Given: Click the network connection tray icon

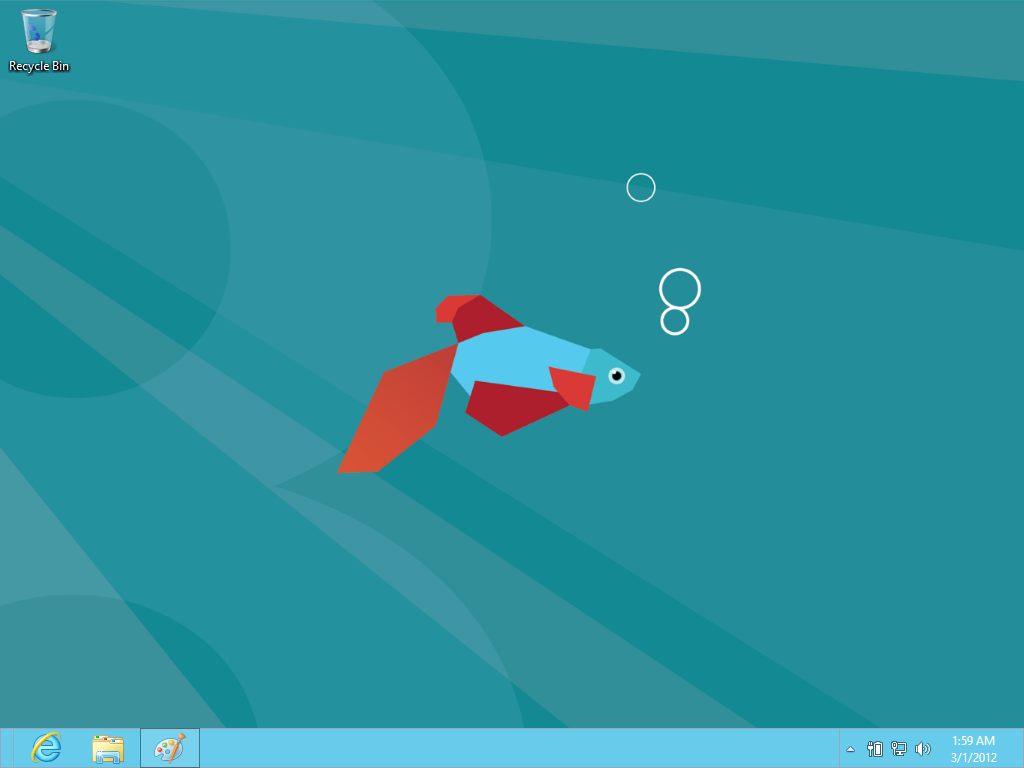Looking at the screenshot, I should click(899, 748).
